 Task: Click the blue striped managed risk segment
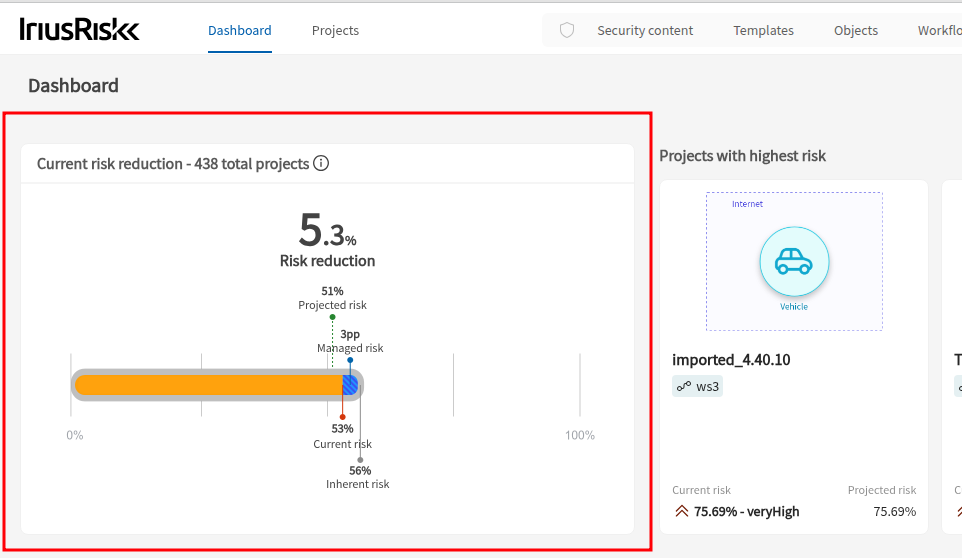[x=350, y=385]
